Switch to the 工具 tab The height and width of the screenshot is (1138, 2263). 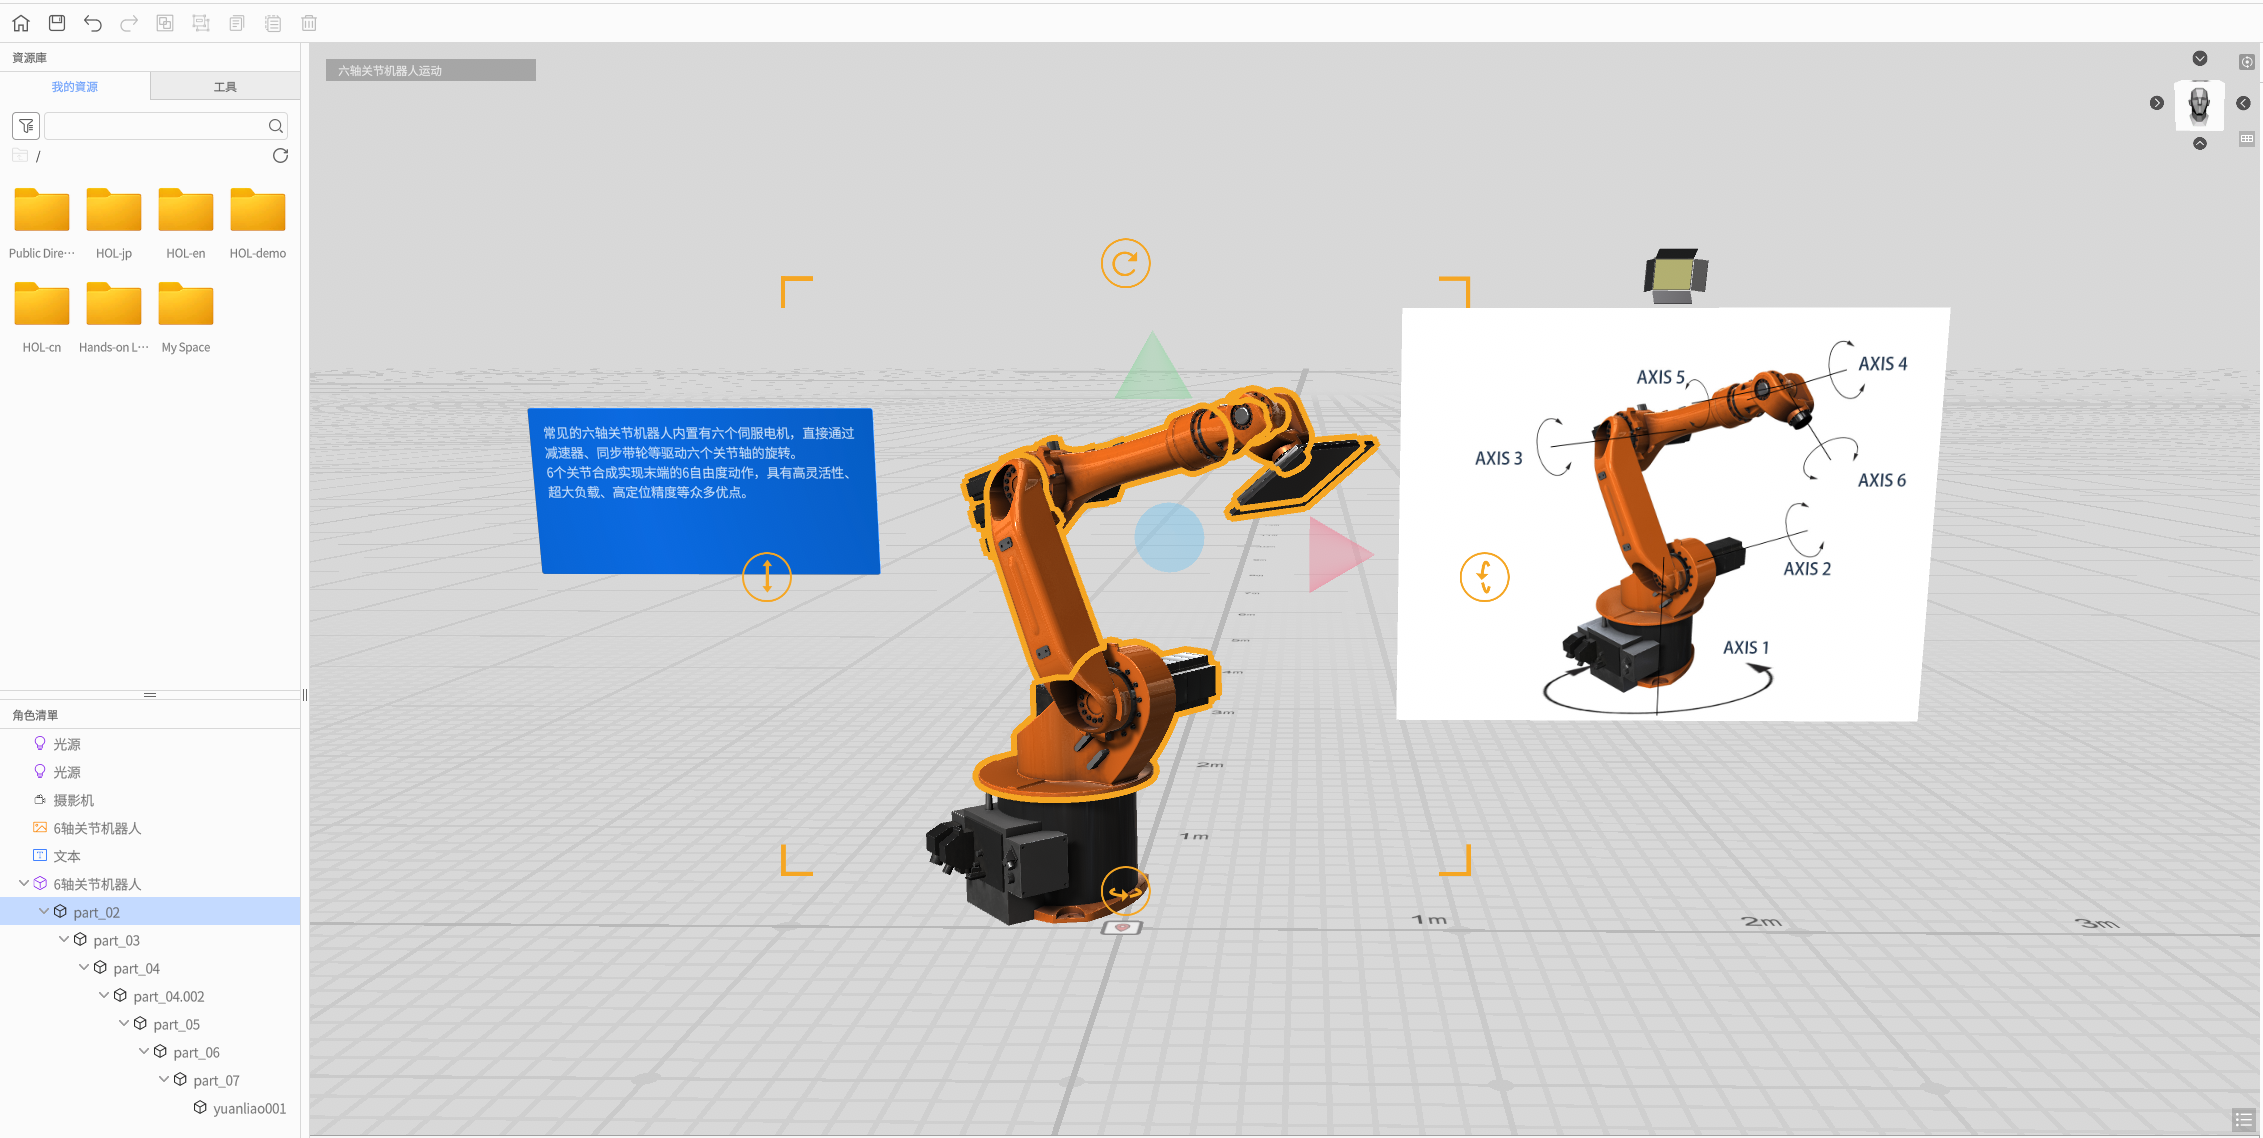click(x=225, y=87)
